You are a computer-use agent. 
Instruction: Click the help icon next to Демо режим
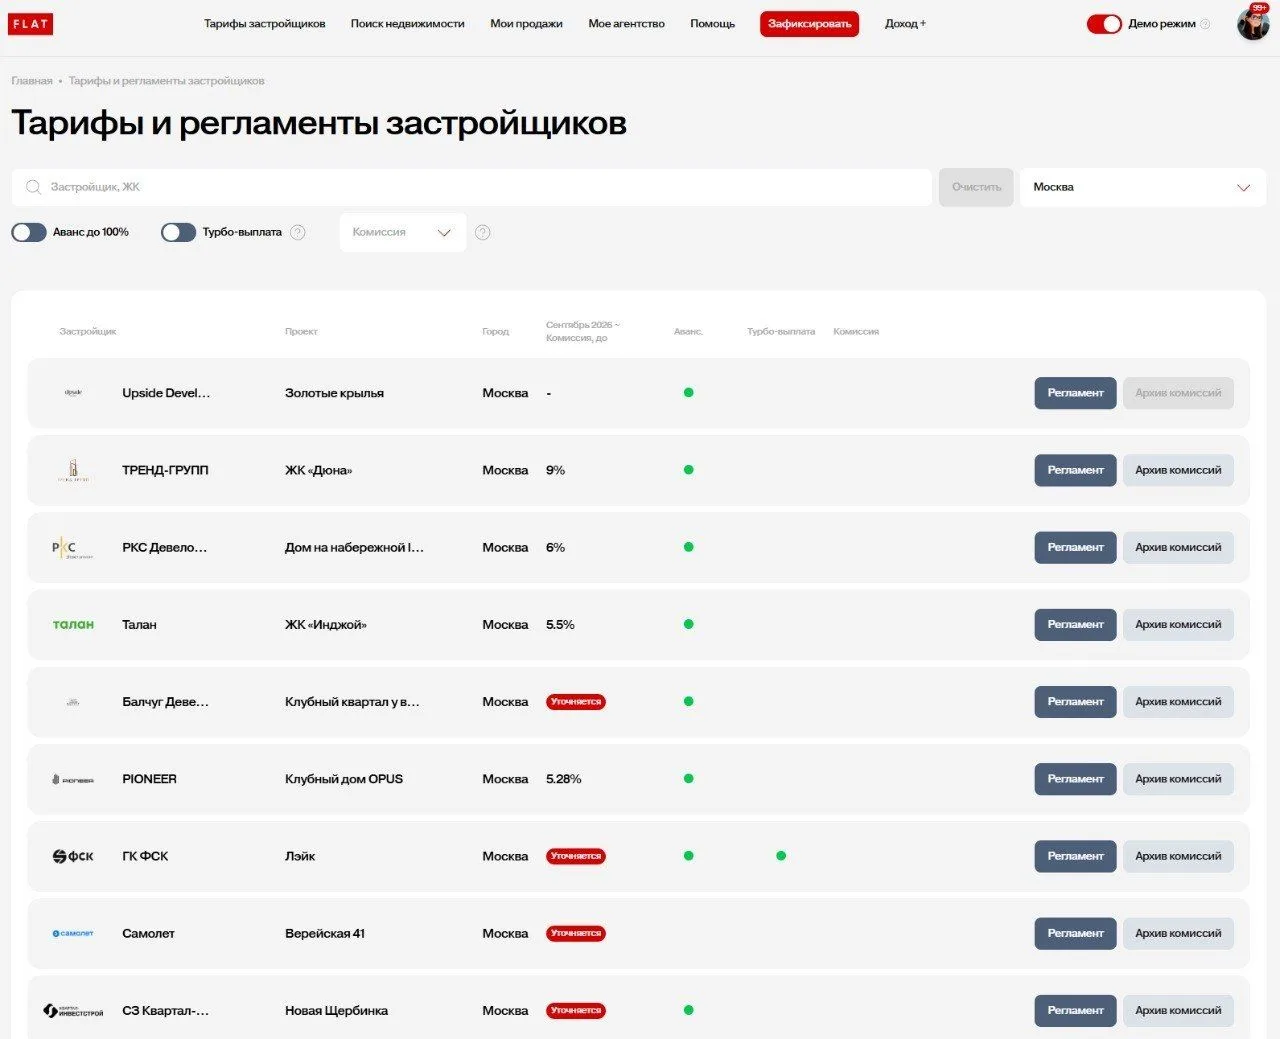[1205, 24]
